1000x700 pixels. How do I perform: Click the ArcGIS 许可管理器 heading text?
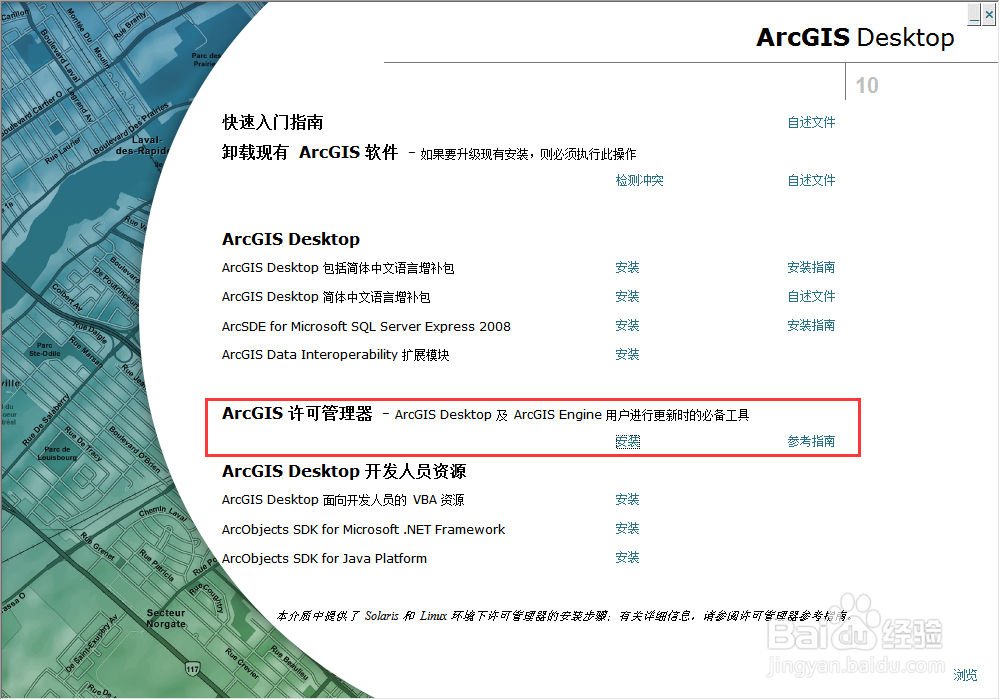(297, 414)
